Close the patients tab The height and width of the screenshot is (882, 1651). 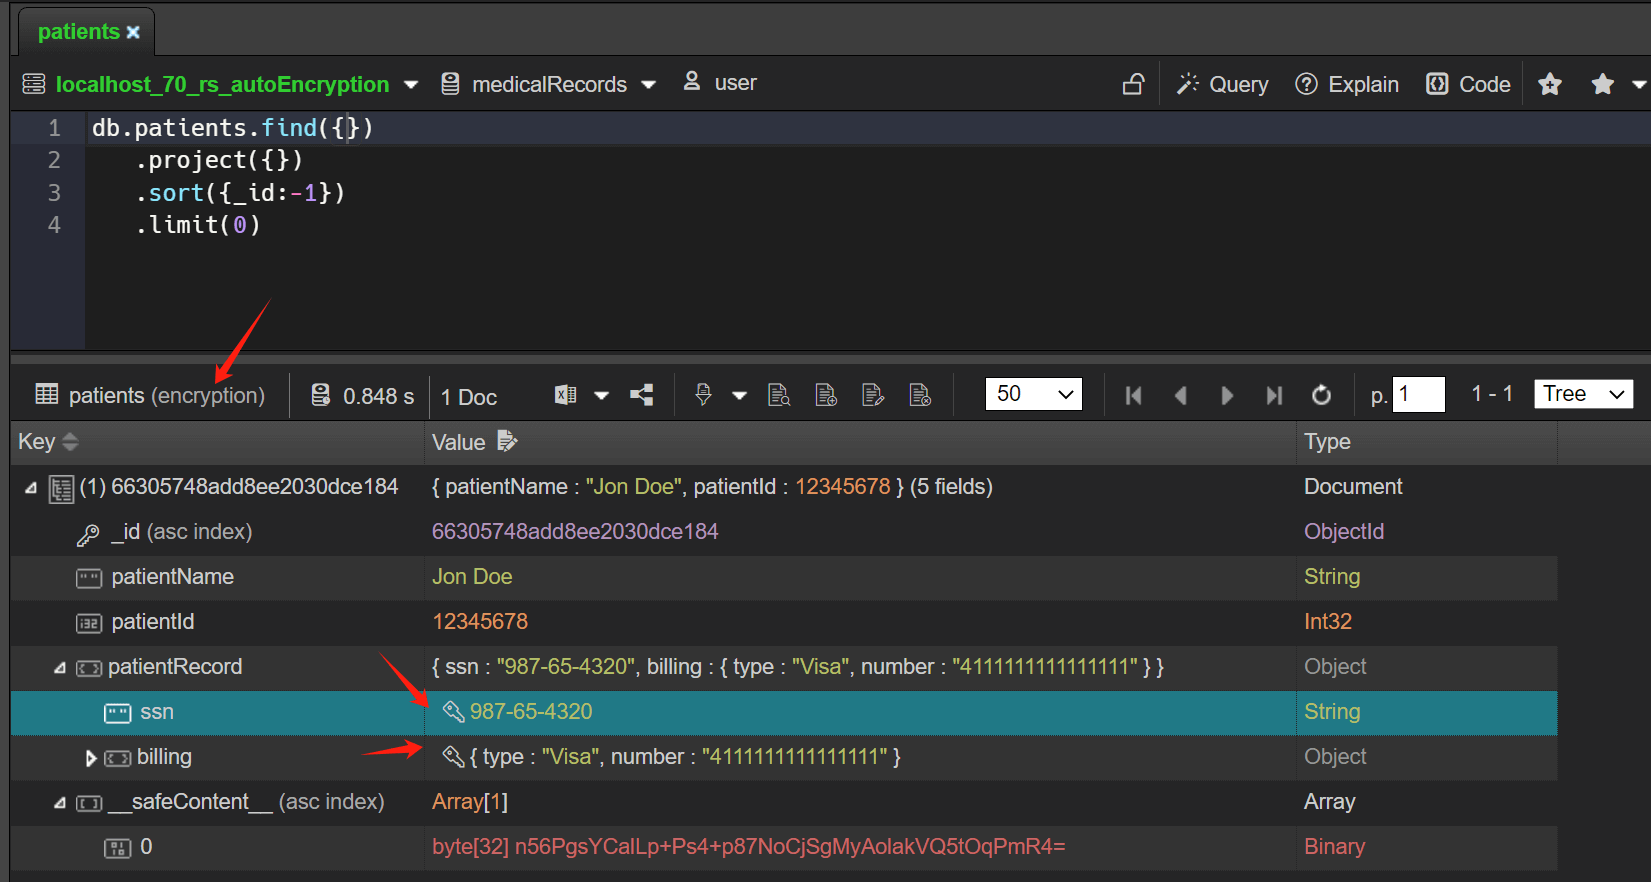point(133,33)
